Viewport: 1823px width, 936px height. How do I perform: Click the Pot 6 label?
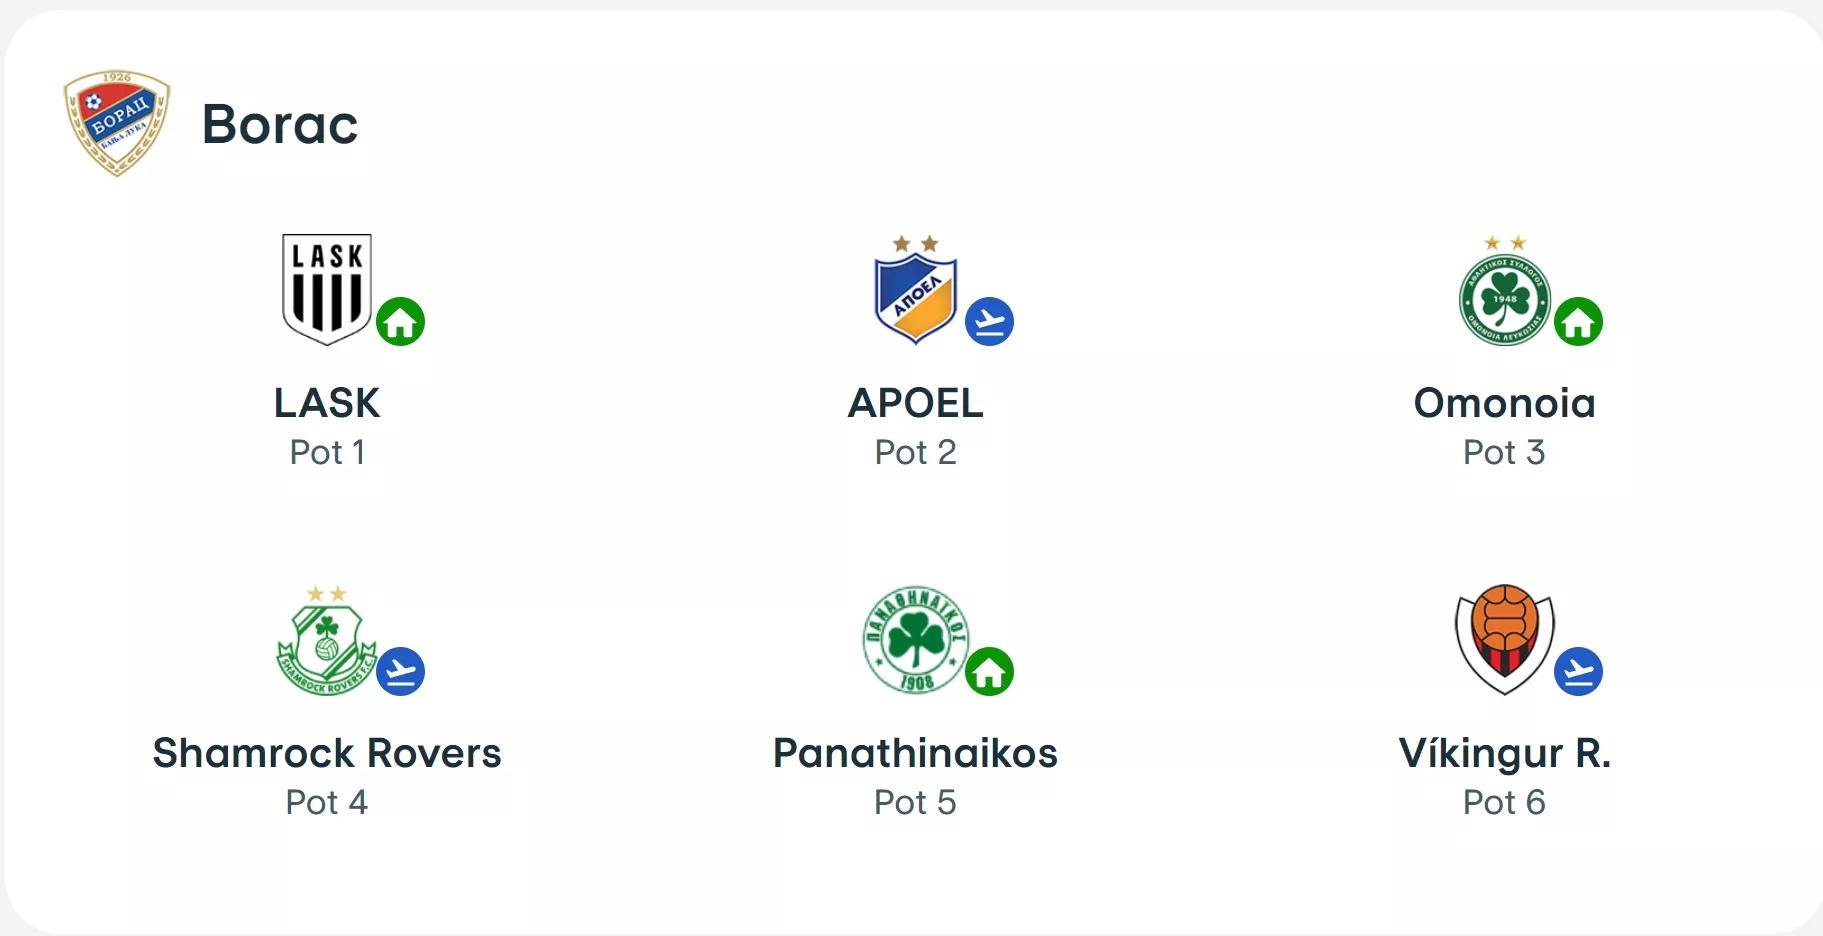coord(1504,802)
